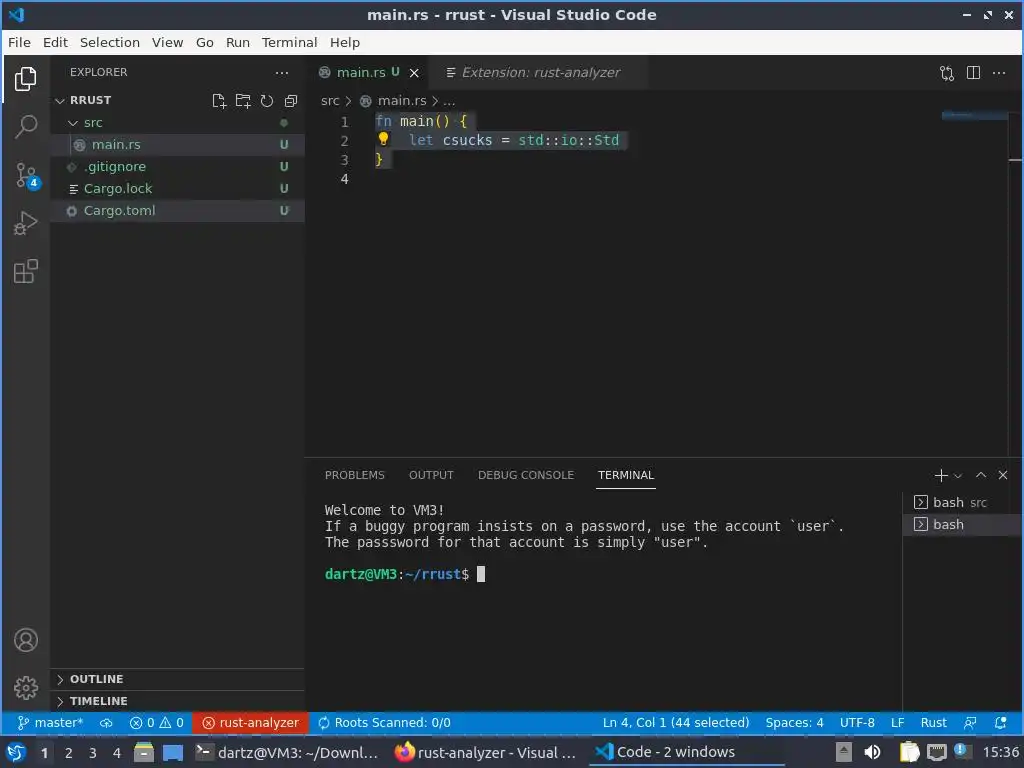Click the lightbulb code action on line 2
1024x768 pixels.
tap(383, 139)
